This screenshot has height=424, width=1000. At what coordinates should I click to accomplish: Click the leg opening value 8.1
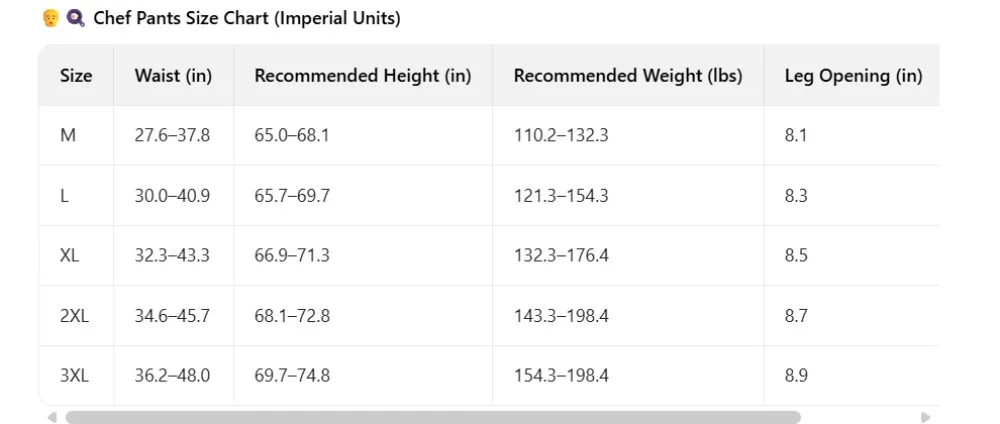coord(796,135)
